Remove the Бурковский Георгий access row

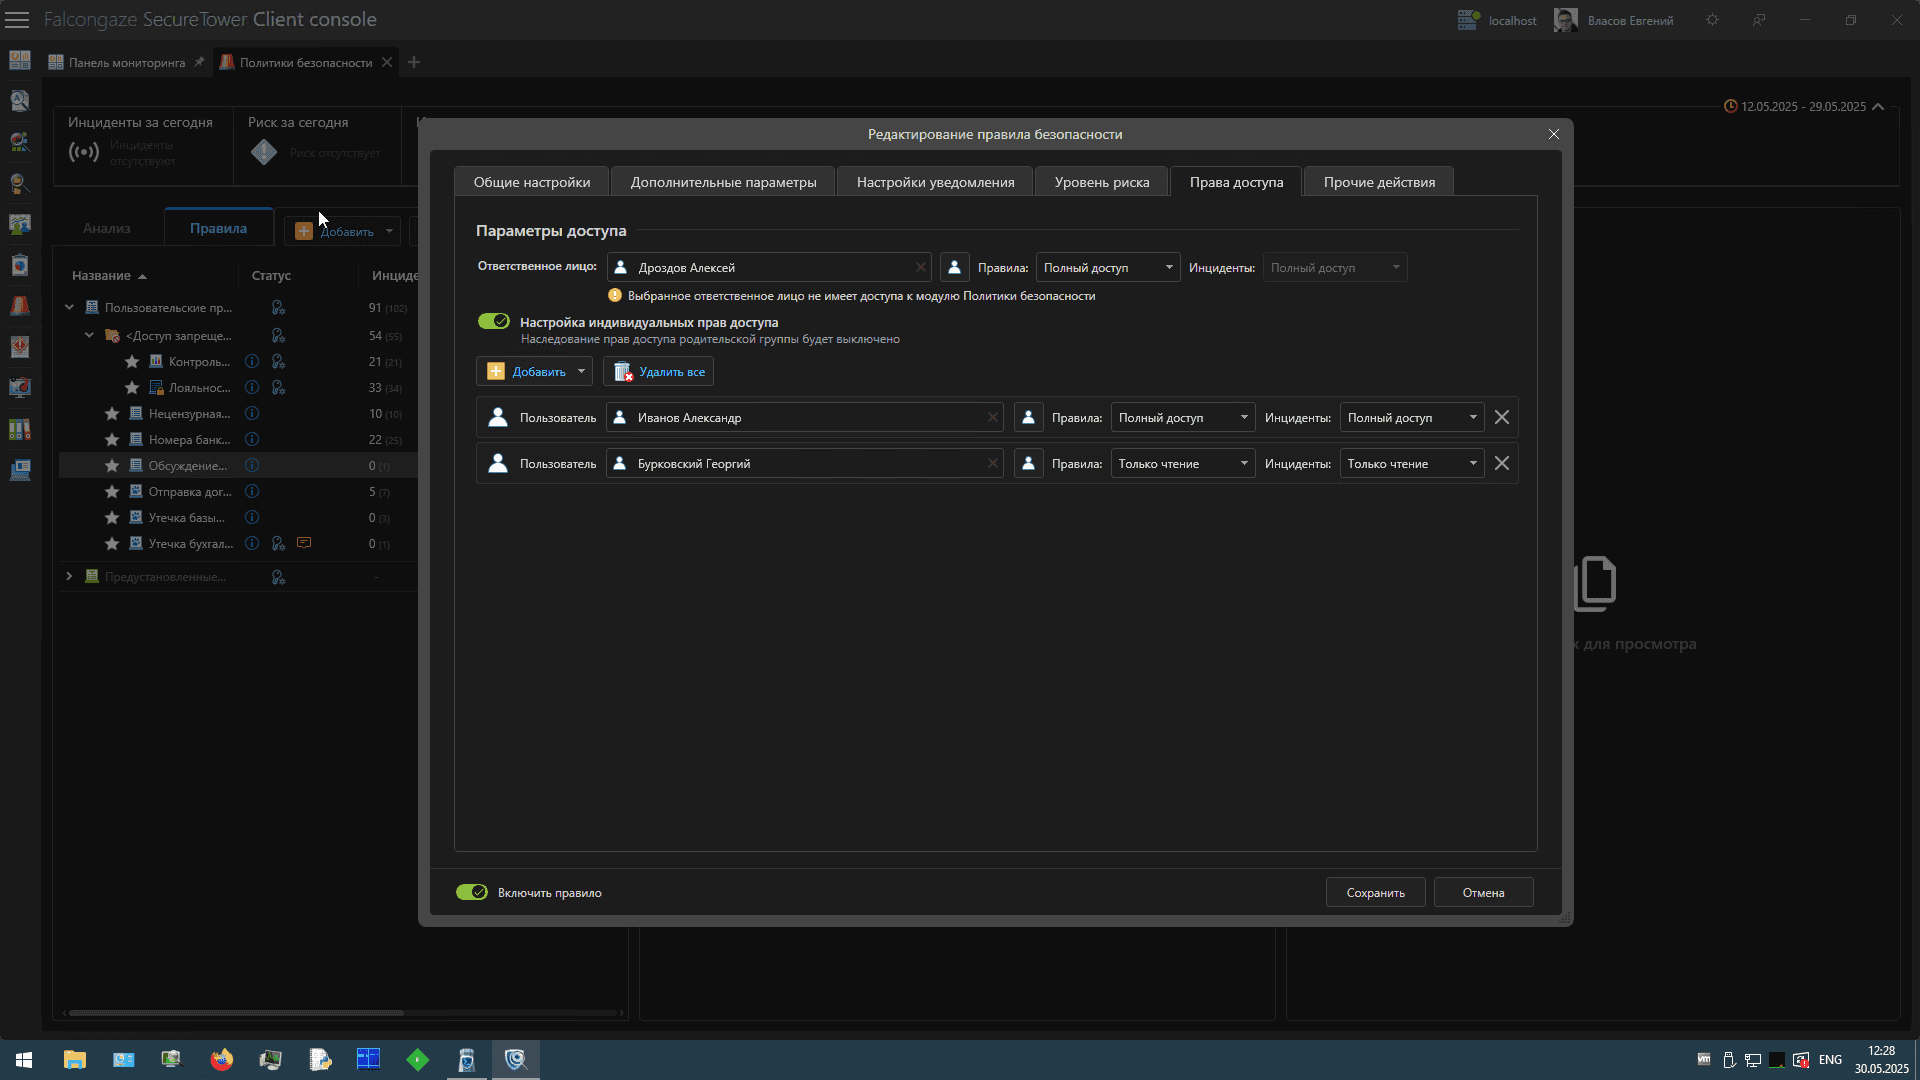tap(1501, 464)
